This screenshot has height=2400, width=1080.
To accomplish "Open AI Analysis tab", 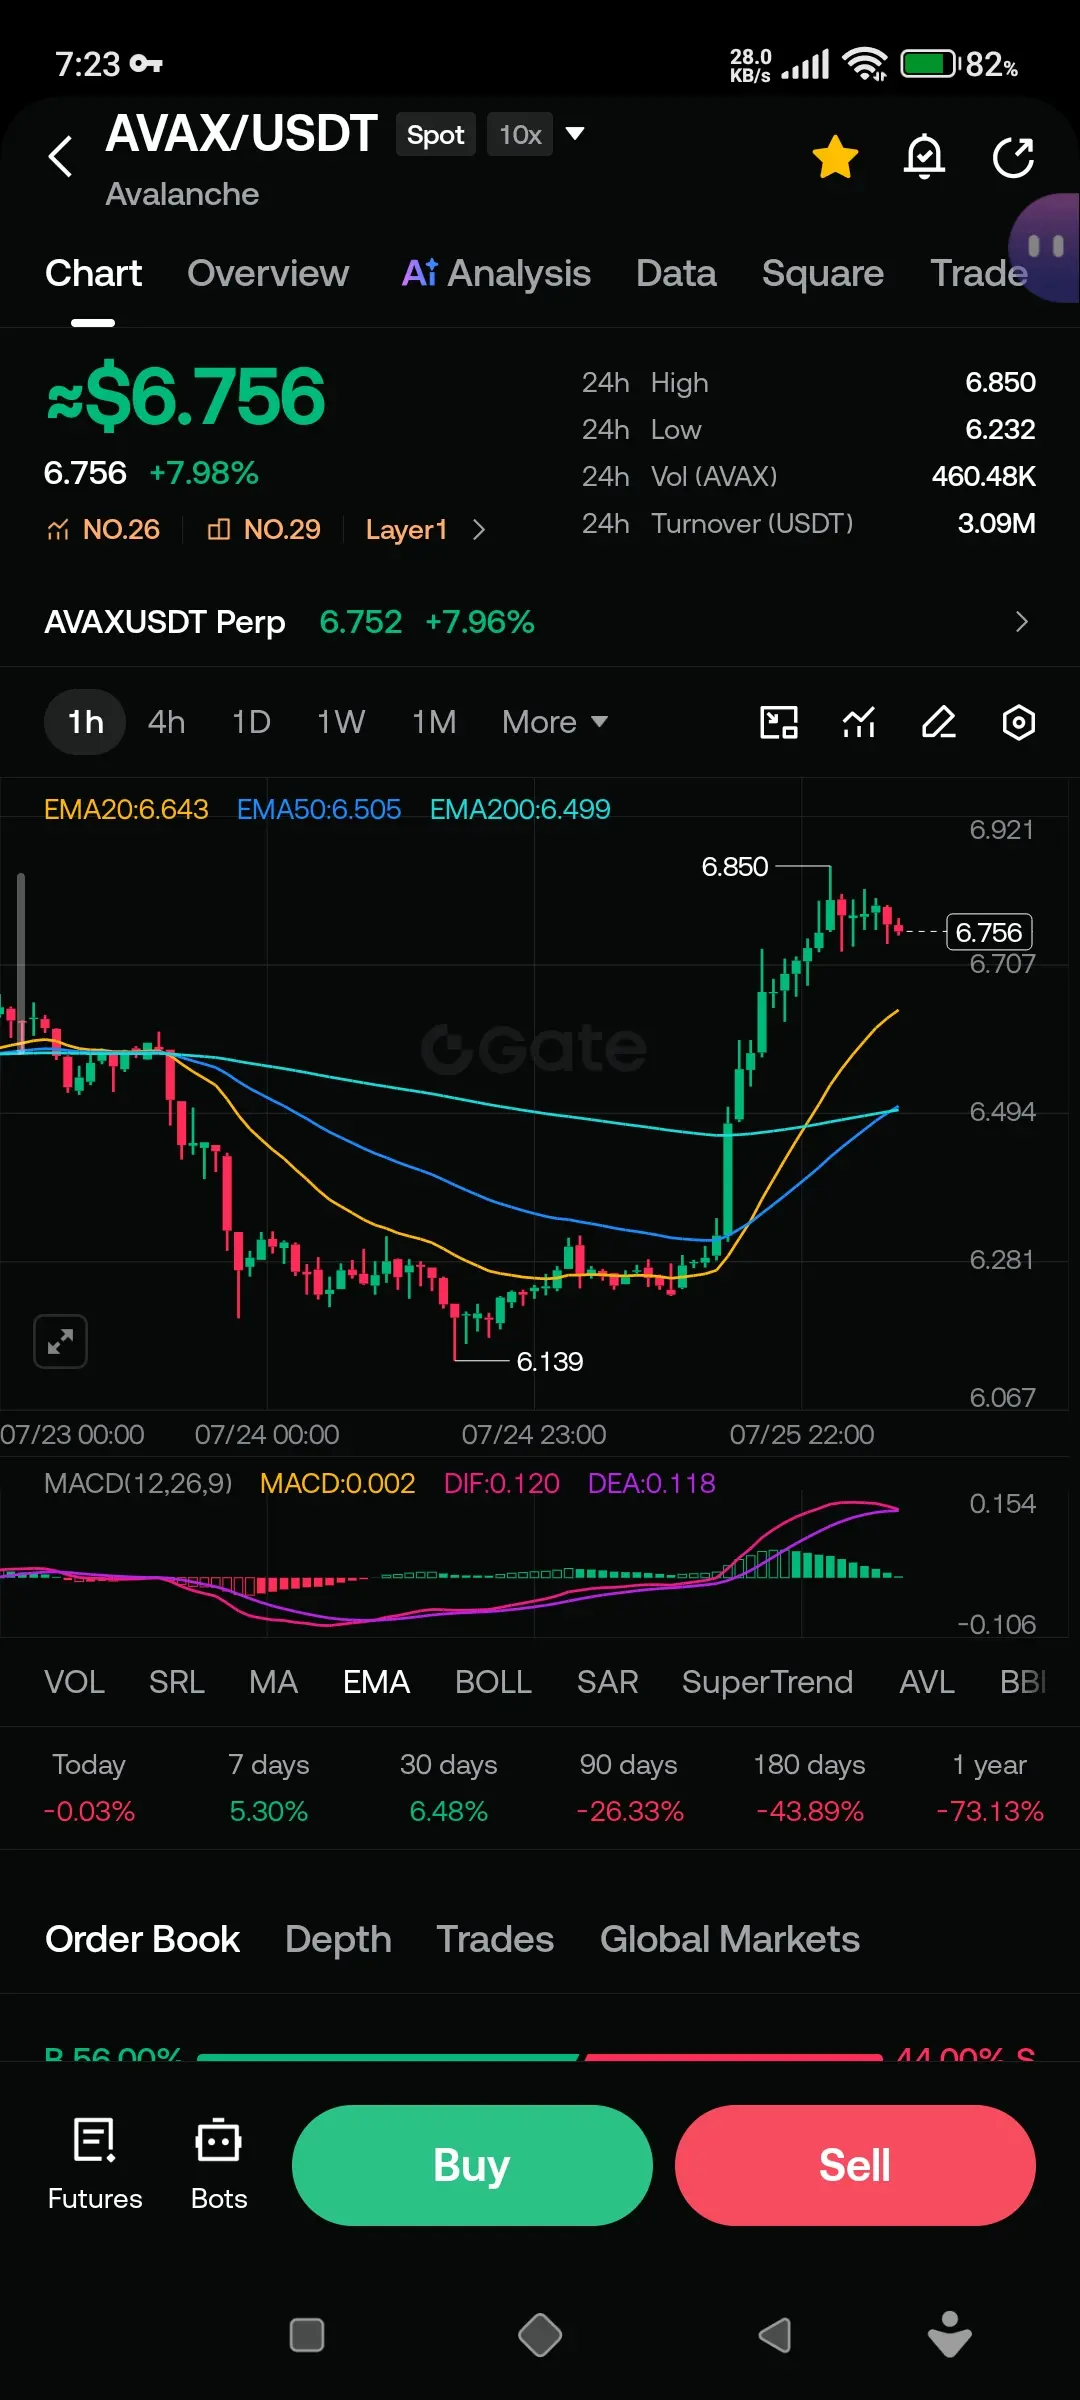I will (x=496, y=273).
